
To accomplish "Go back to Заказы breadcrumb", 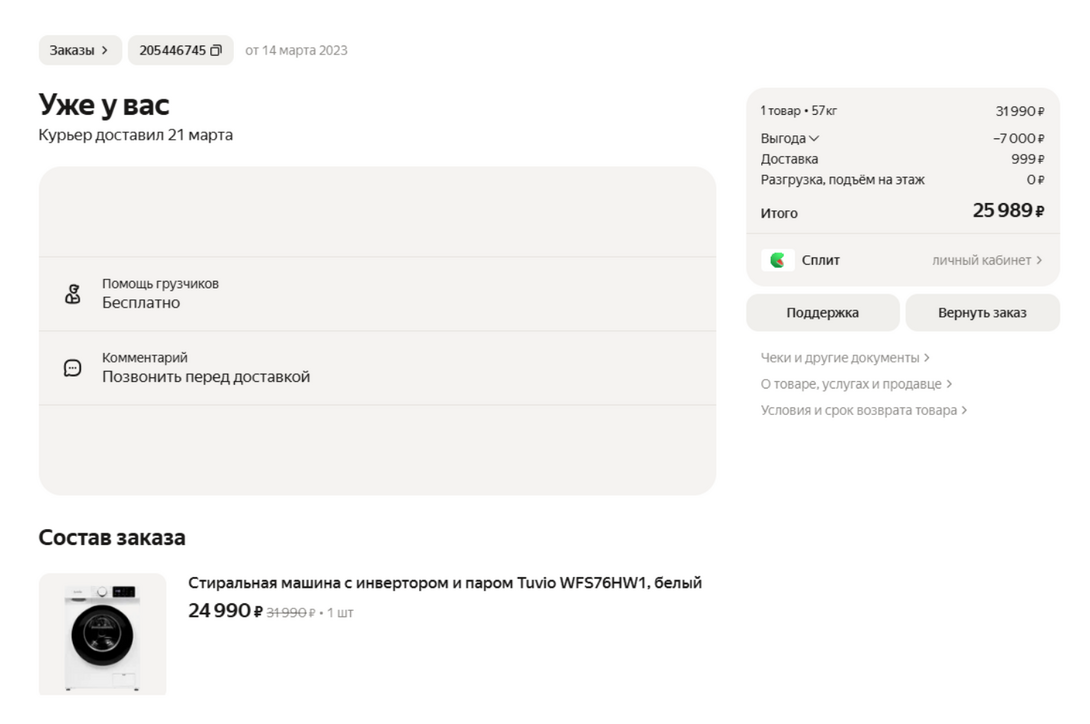I will [x=79, y=51].
